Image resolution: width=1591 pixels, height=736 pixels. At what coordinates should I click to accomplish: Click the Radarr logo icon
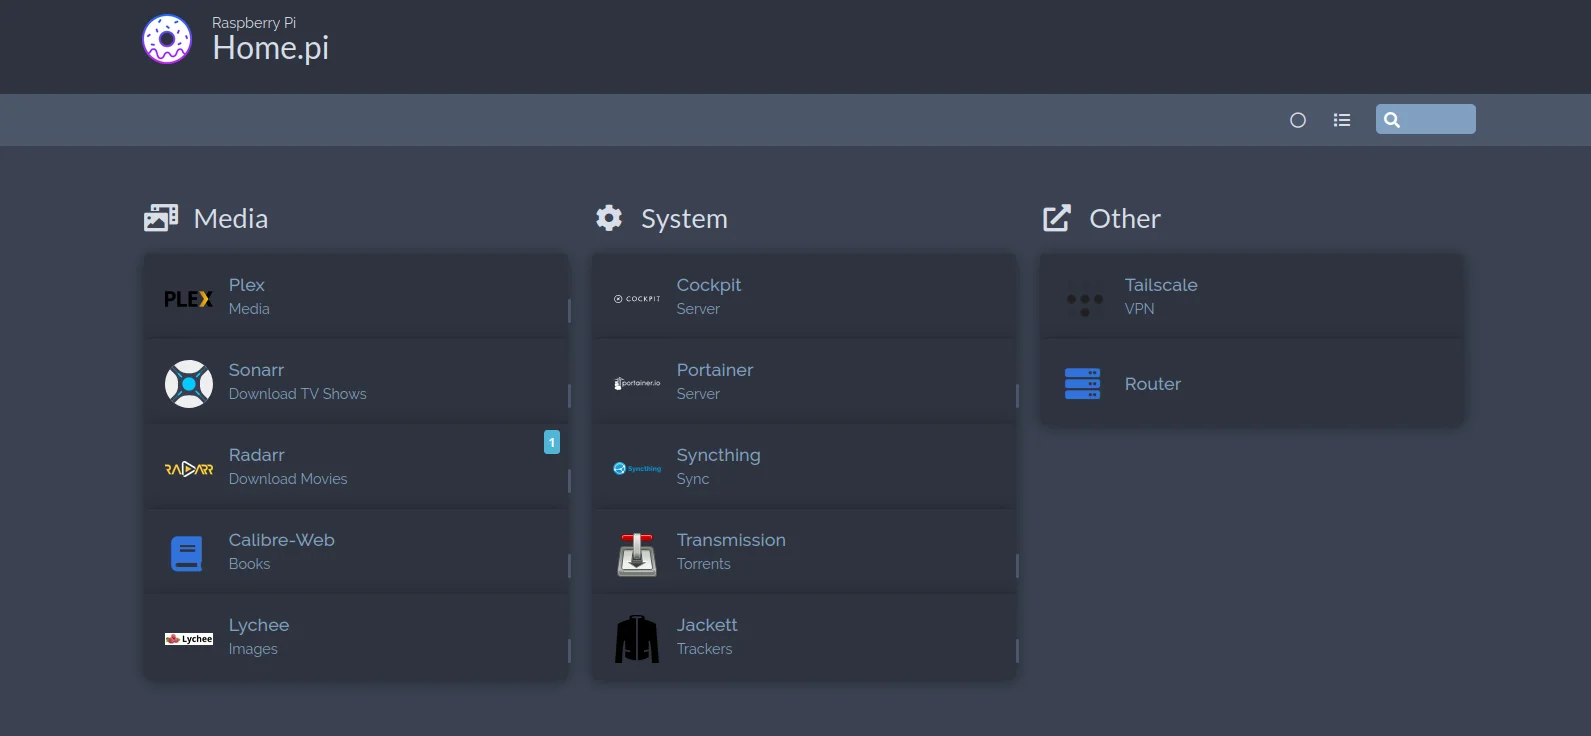click(188, 469)
